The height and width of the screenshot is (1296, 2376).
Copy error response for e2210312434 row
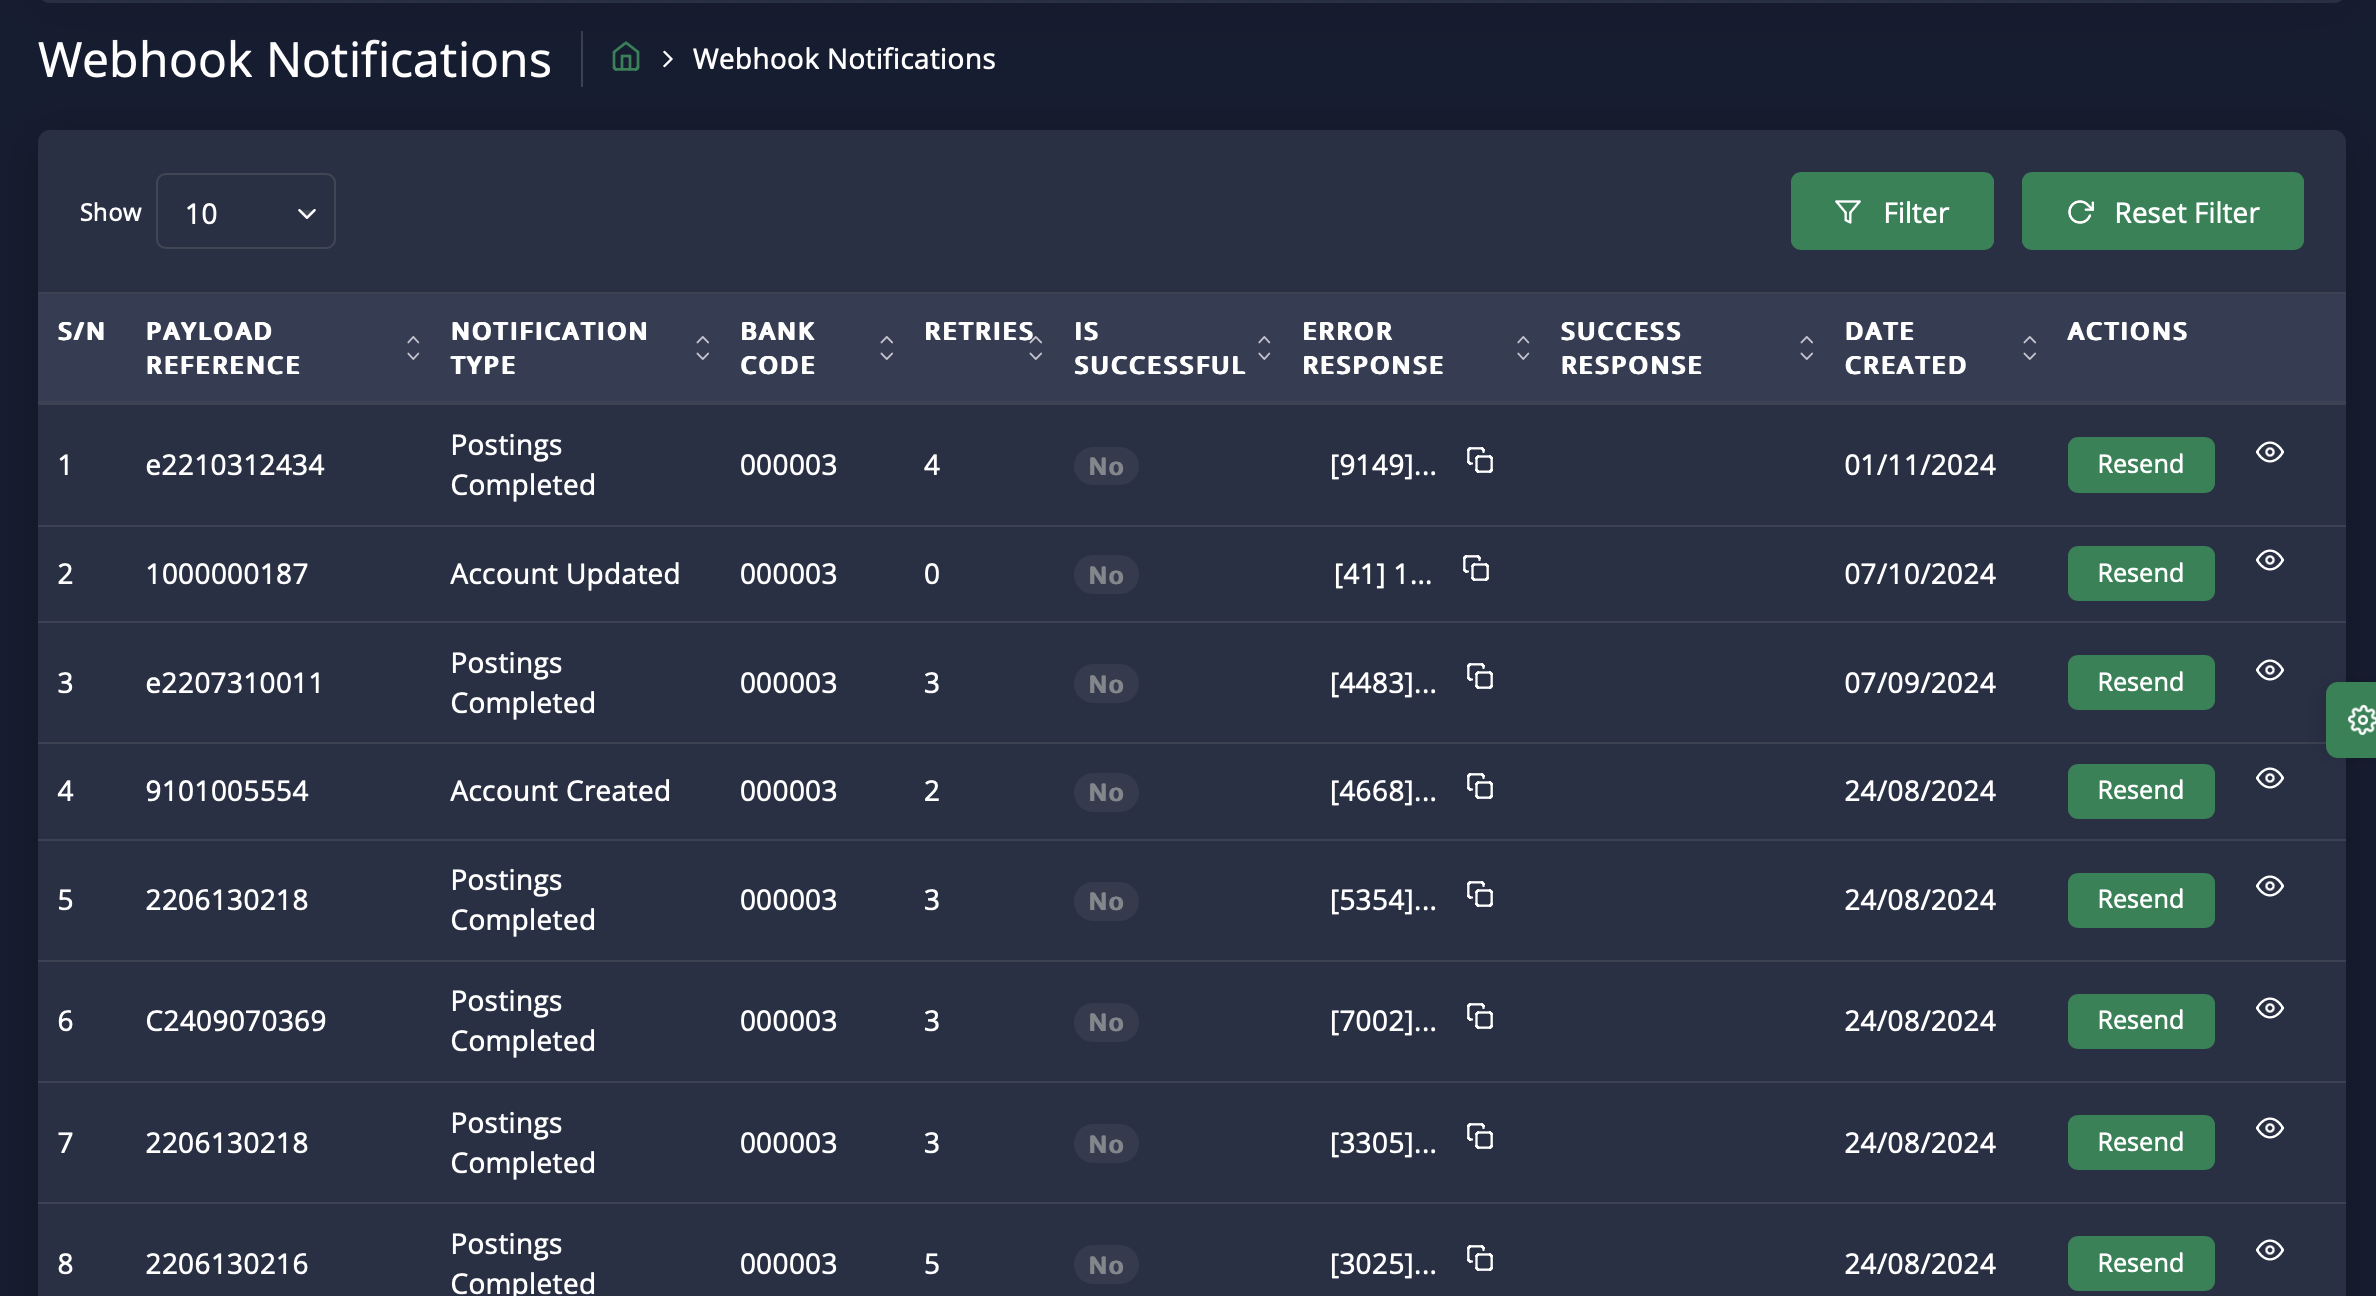point(1480,461)
